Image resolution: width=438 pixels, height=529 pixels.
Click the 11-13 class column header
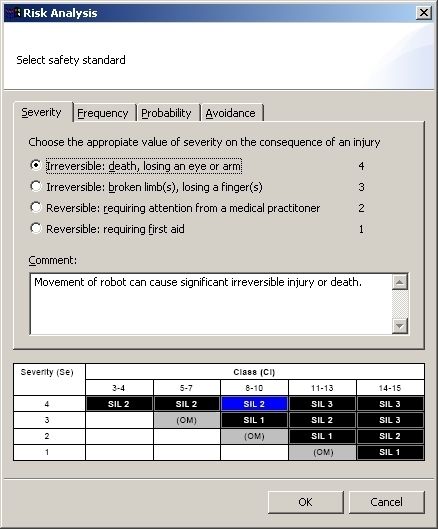322,388
